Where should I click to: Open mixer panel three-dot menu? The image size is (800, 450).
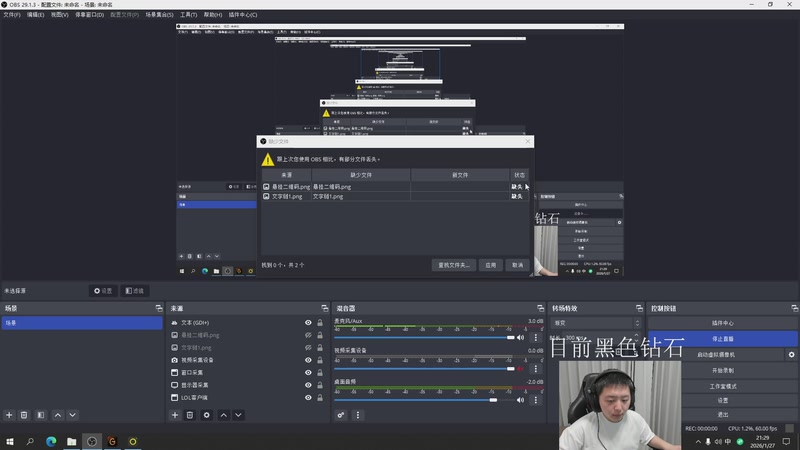pos(358,415)
